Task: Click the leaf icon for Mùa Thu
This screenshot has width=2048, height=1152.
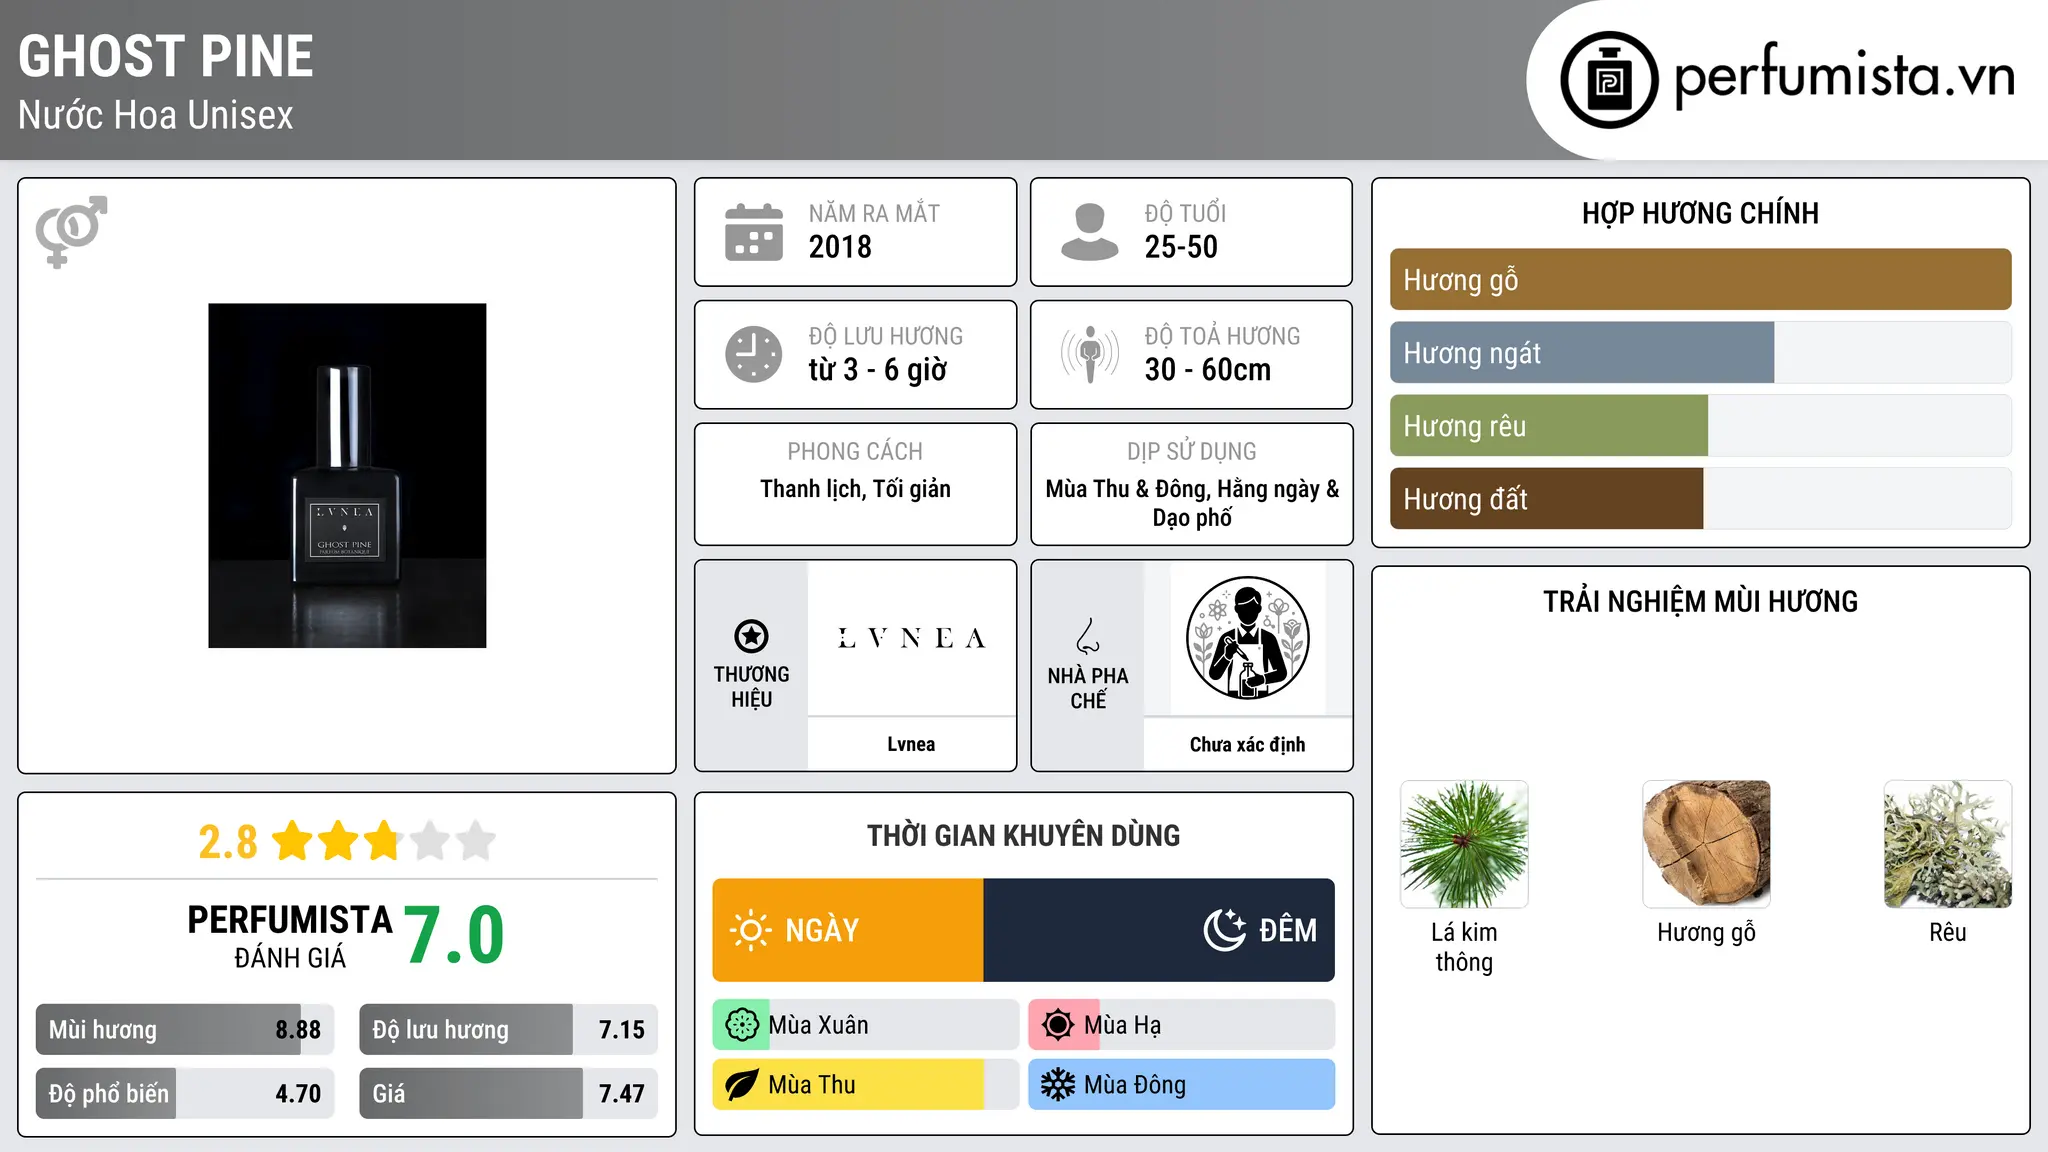Action: (x=742, y=1085)
